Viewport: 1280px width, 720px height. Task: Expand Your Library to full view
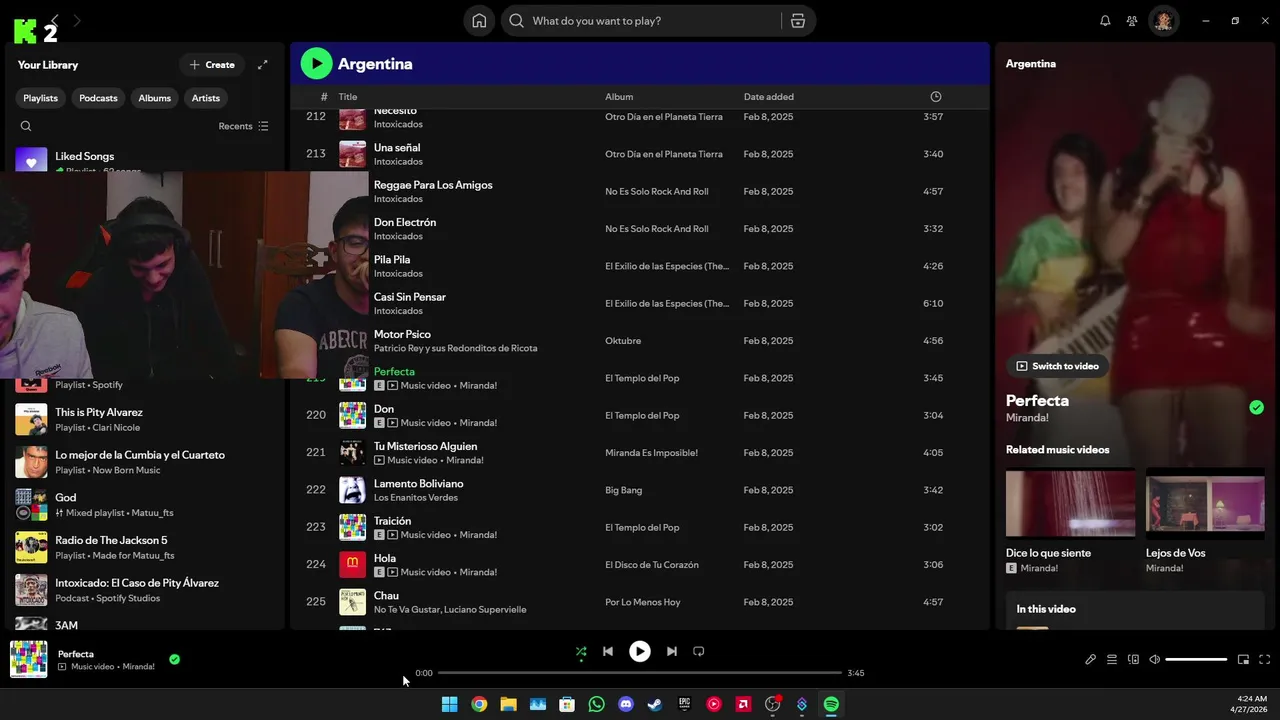click(x=263, y=65)
